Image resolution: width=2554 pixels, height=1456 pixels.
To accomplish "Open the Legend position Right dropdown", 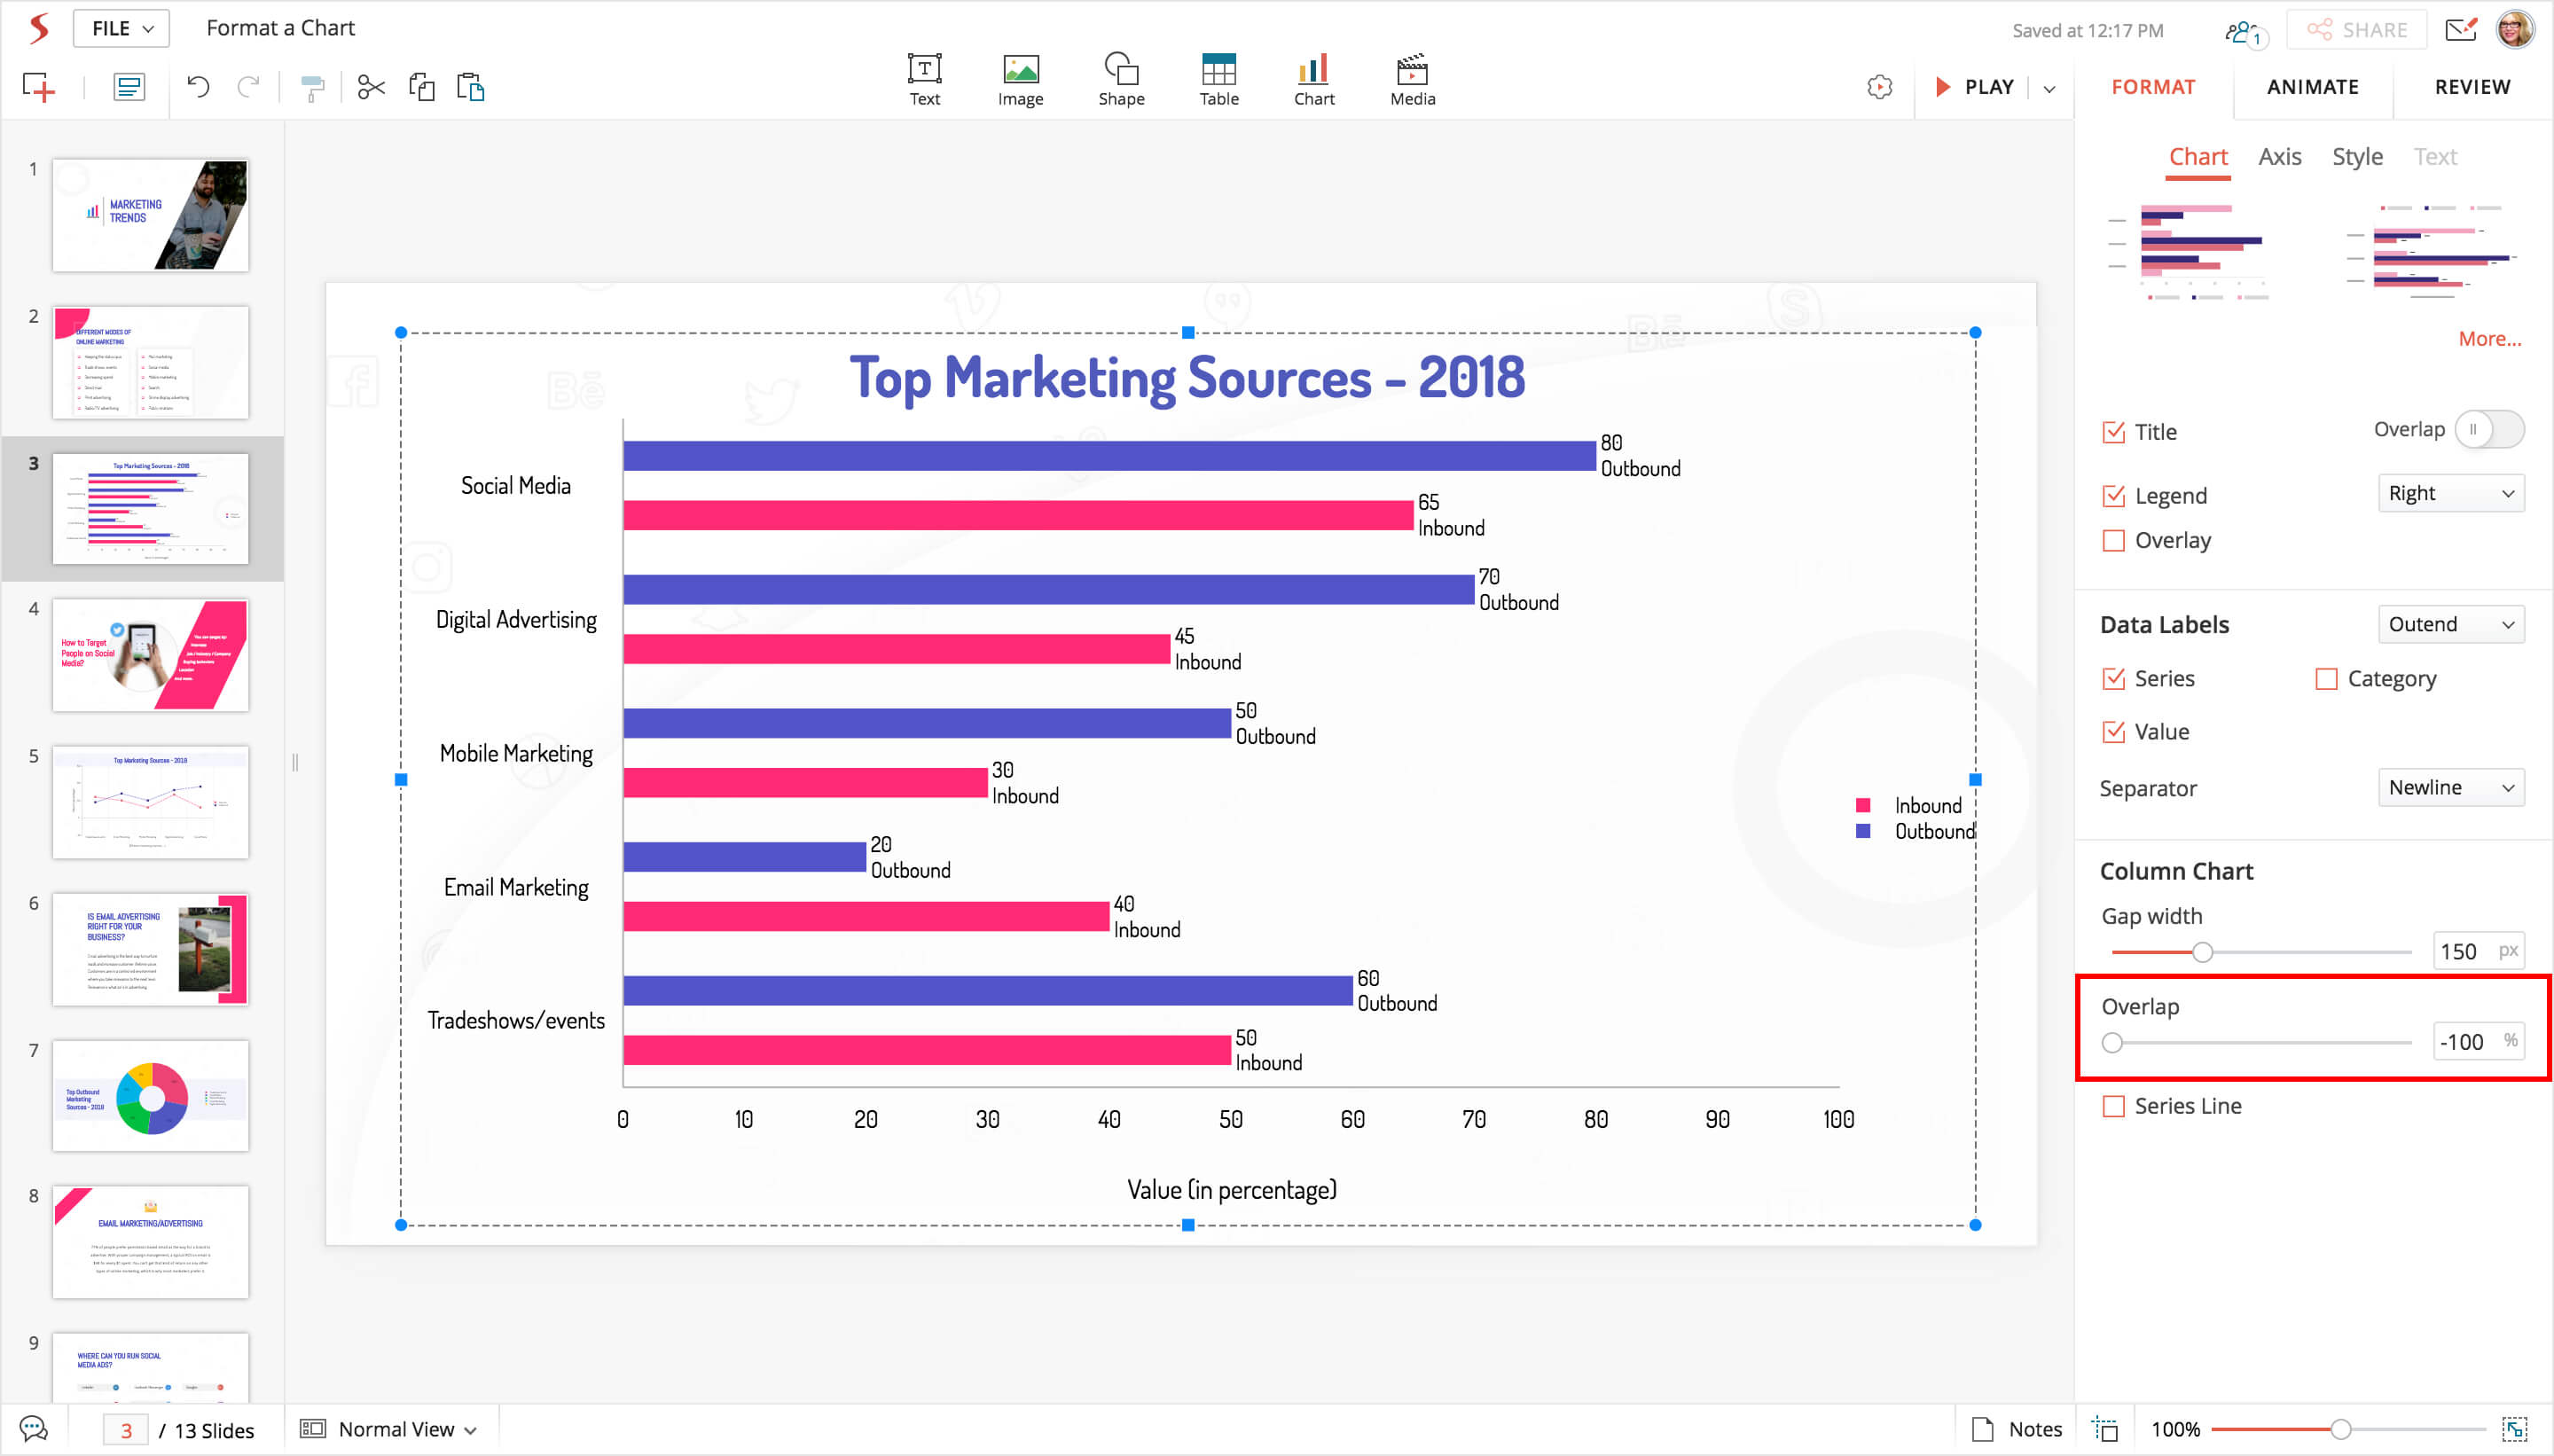I will [2449, 493].
